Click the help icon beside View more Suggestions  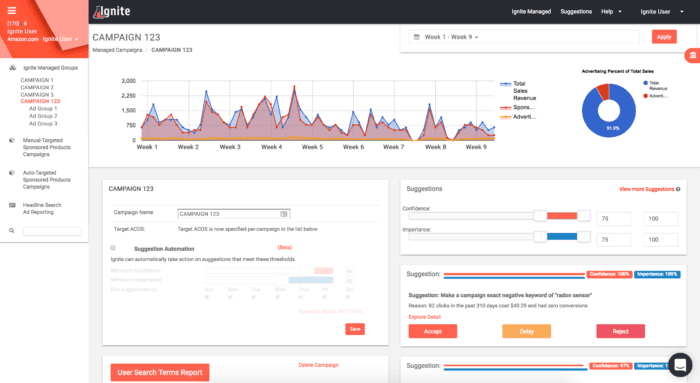678,189
